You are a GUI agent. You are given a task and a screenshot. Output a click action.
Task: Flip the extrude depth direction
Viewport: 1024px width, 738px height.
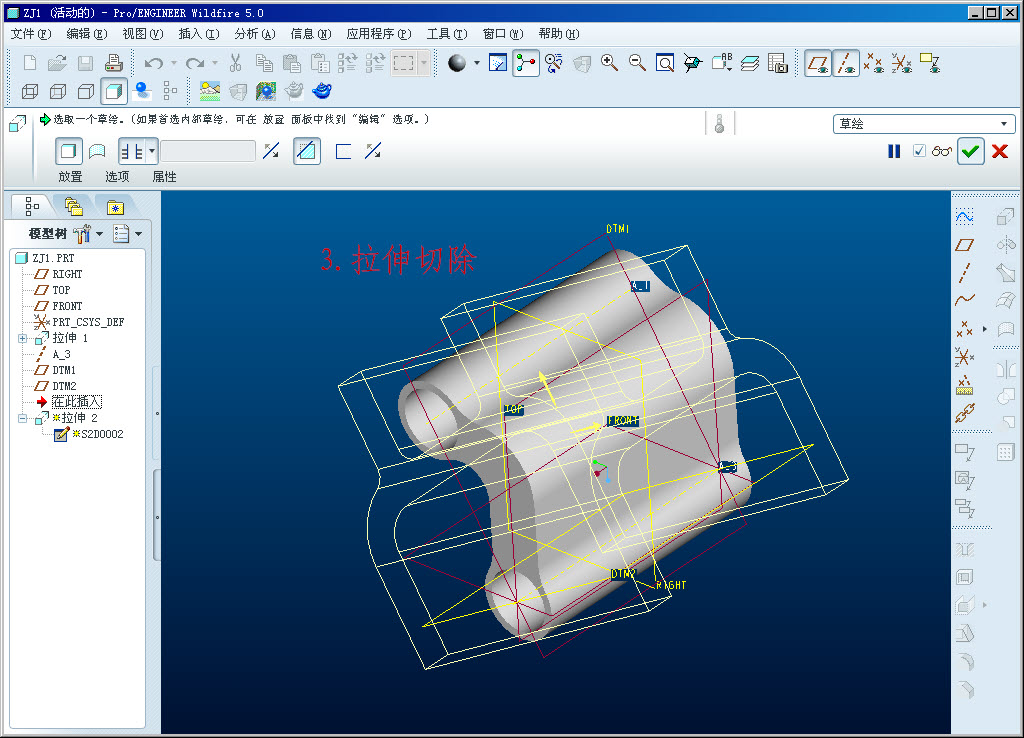271,152
